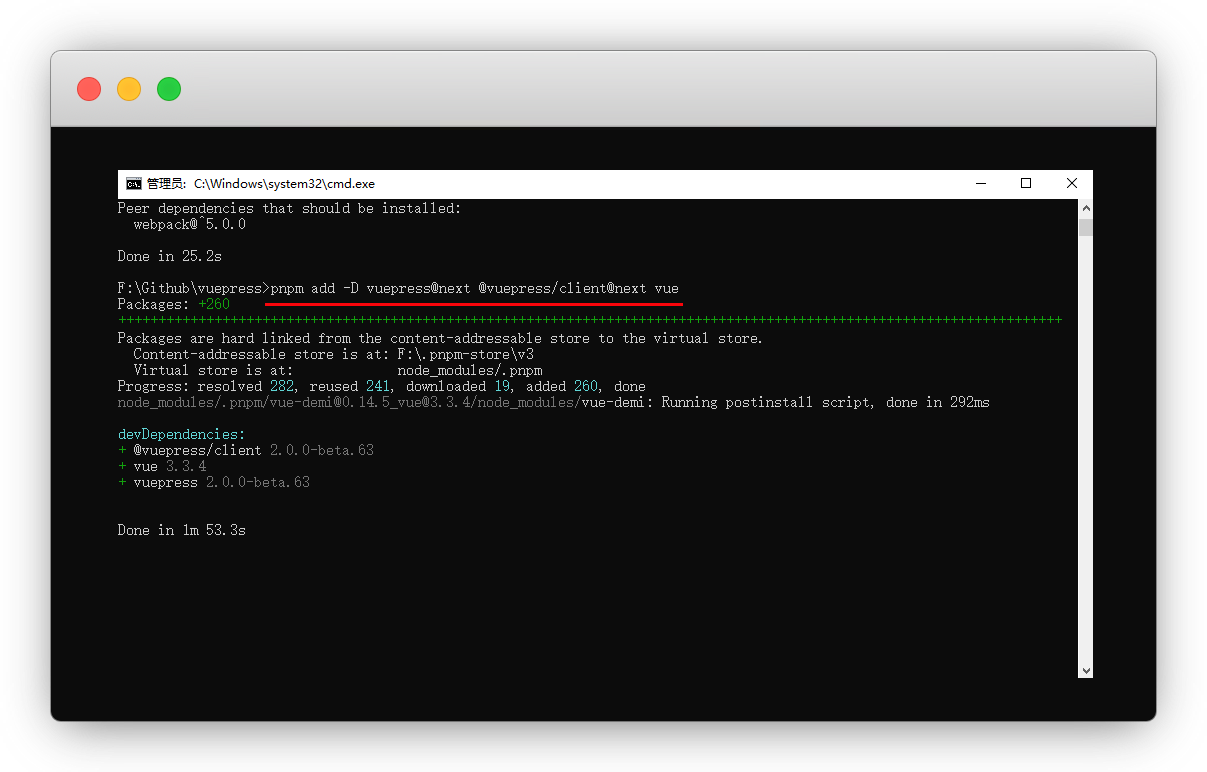1207x772 pixels.
Task: Click the @vuepress/client 2.0.0-beta.63 entry
Action: (x=246, y=451)
